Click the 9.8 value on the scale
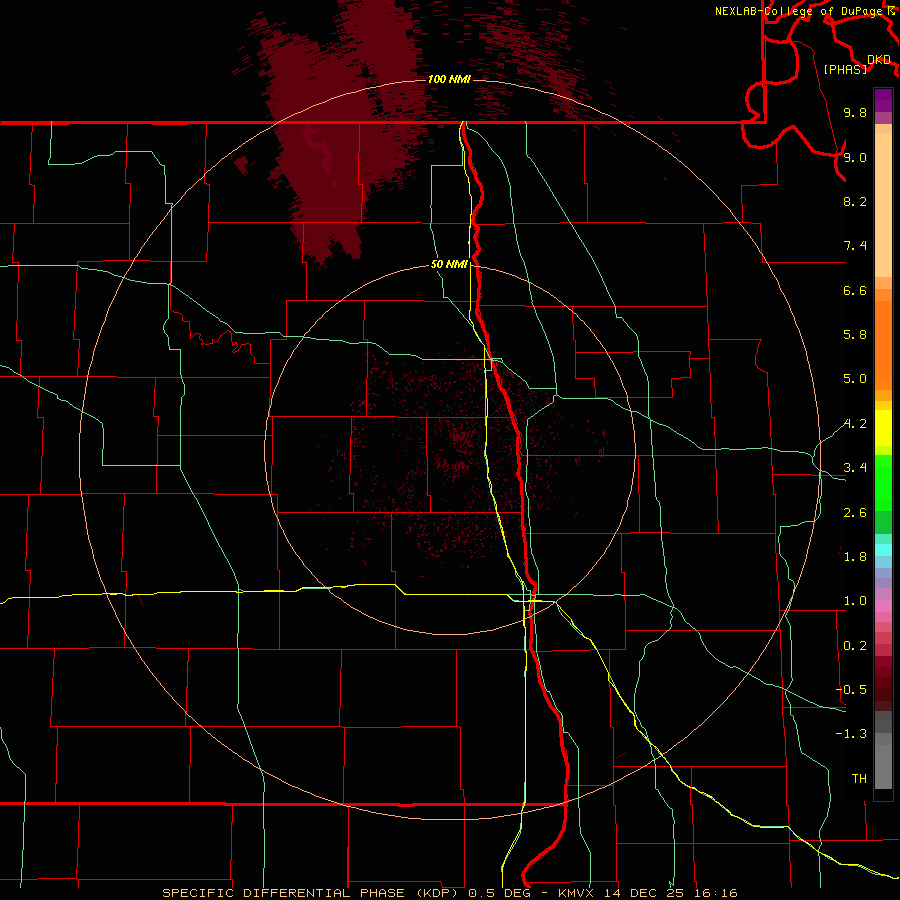 [855, 112]
